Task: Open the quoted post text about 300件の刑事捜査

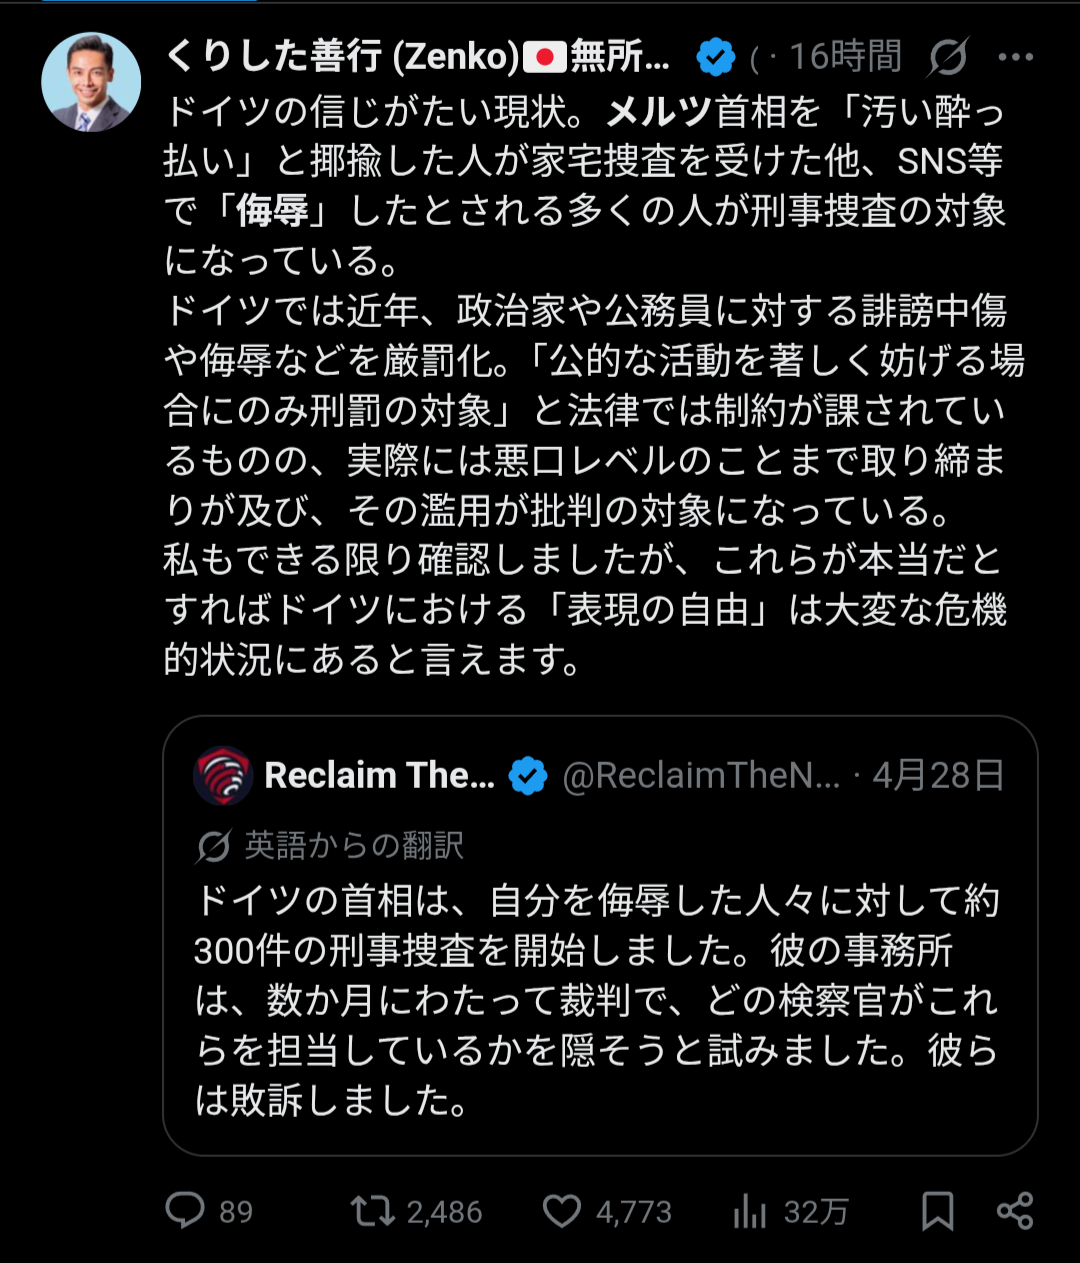Action: point(598,1000)
